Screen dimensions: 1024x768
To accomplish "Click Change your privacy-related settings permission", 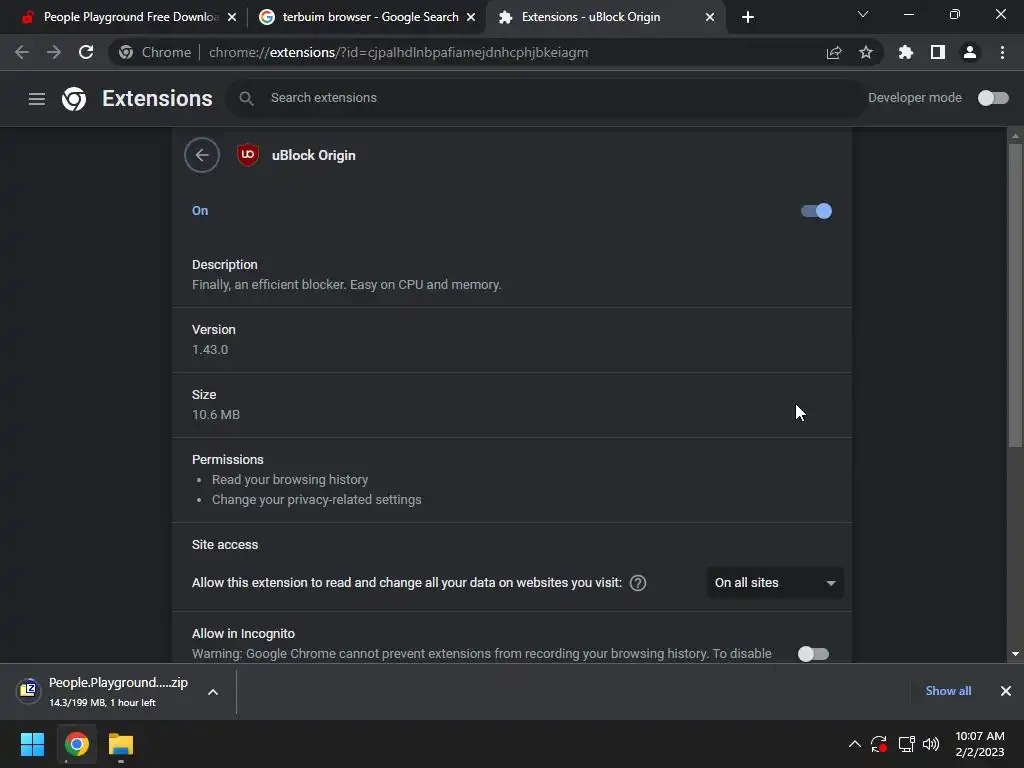I will [x=317, y=500].
